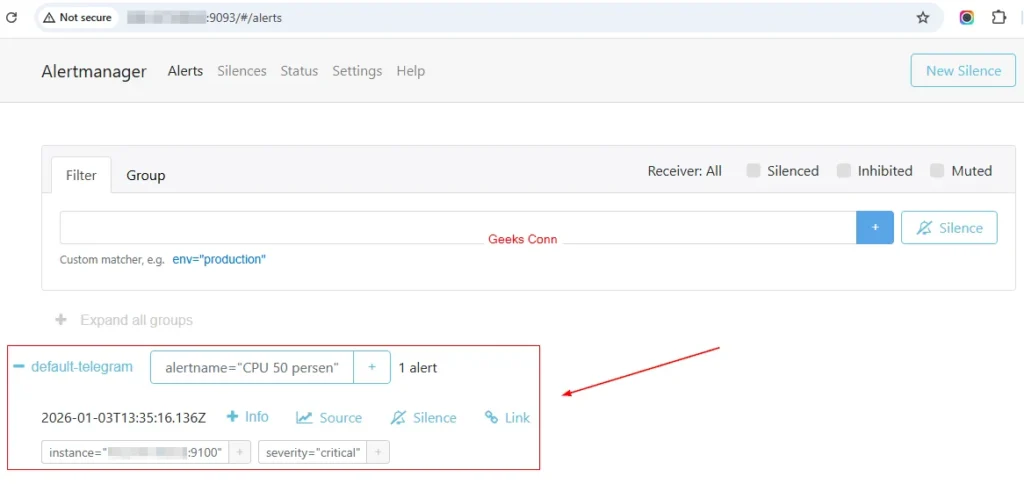Focus the custom matcher filter input

458,227
